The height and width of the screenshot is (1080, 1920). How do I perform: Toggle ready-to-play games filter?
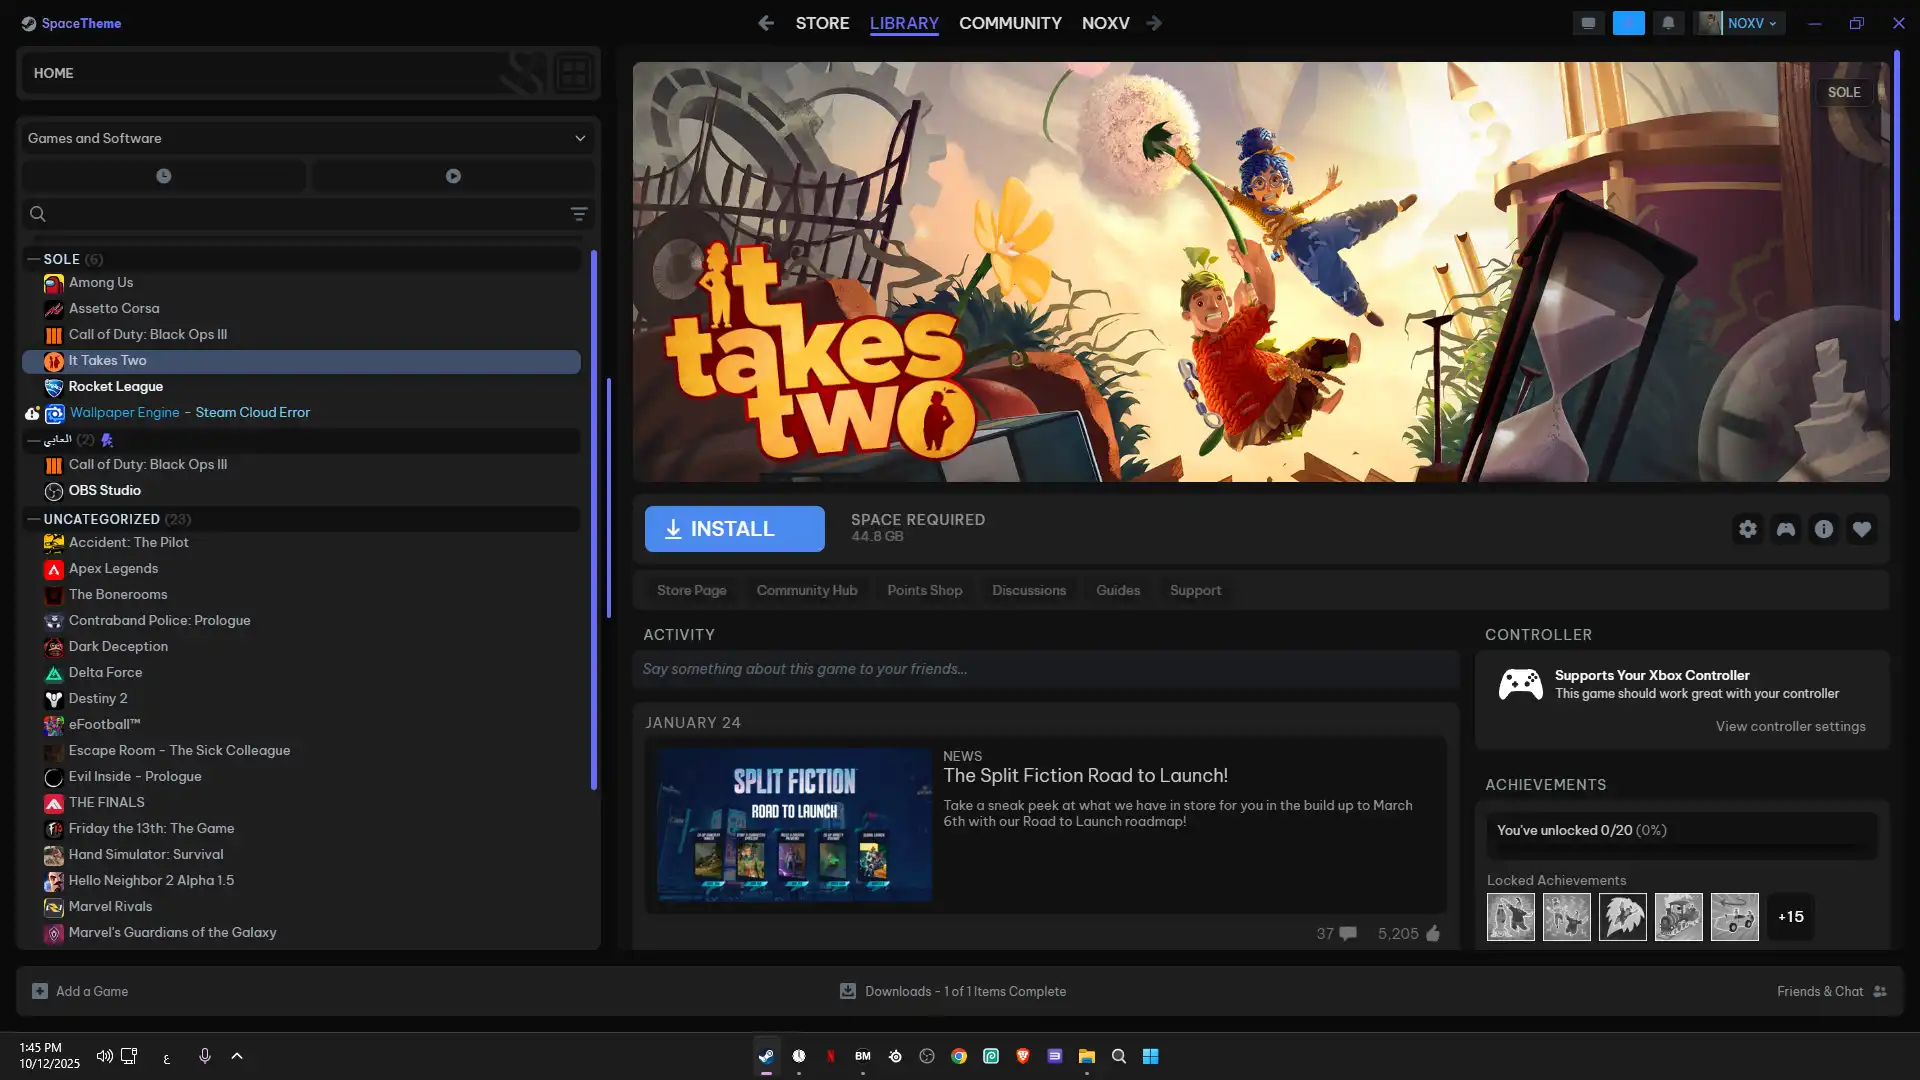pos(453,176)
